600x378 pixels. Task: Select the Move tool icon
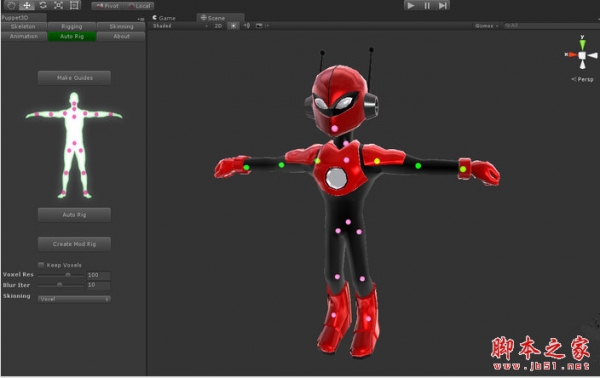coord(27,5)
